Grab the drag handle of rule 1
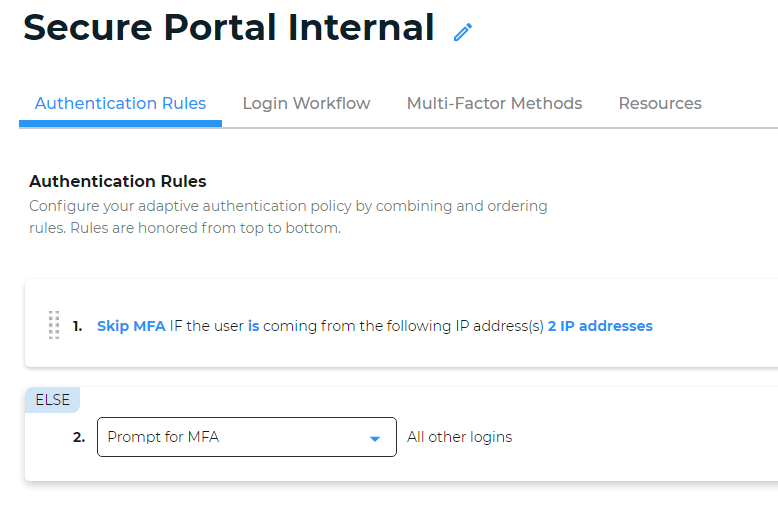This screenshot has height=523, width=778. point(54,325)
